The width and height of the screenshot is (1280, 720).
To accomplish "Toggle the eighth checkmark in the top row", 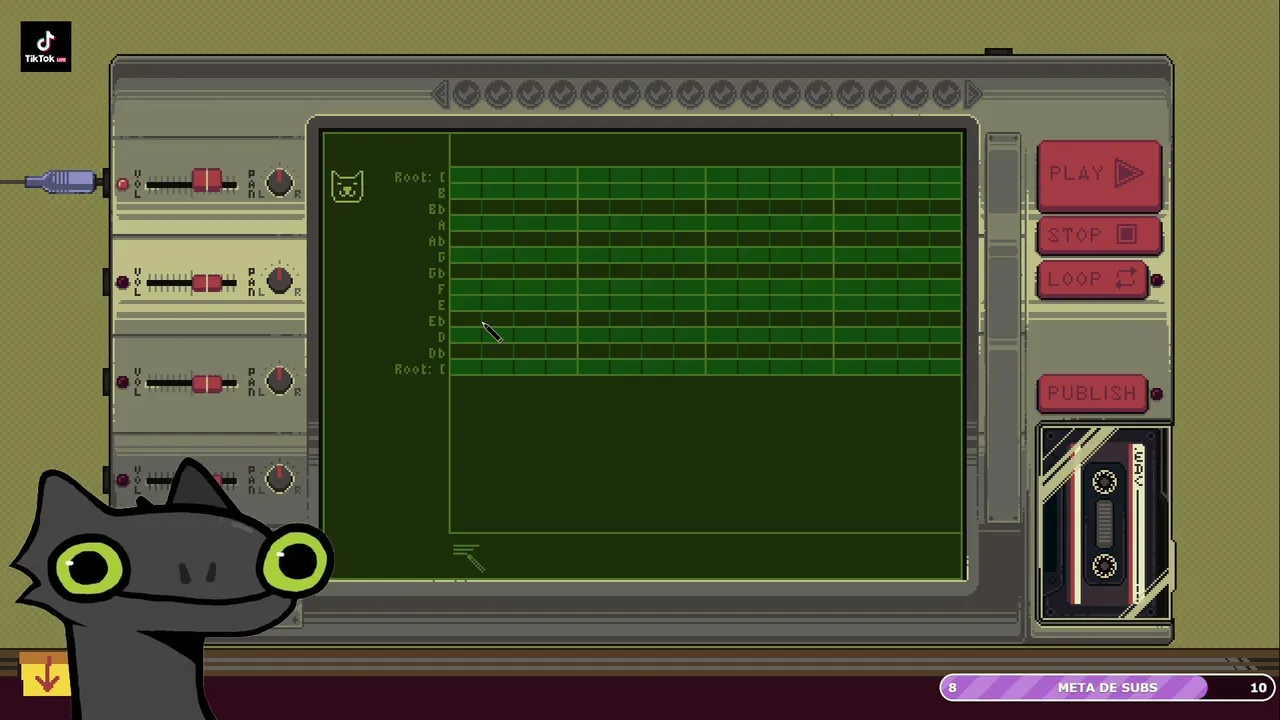I will tap(690, 94).
